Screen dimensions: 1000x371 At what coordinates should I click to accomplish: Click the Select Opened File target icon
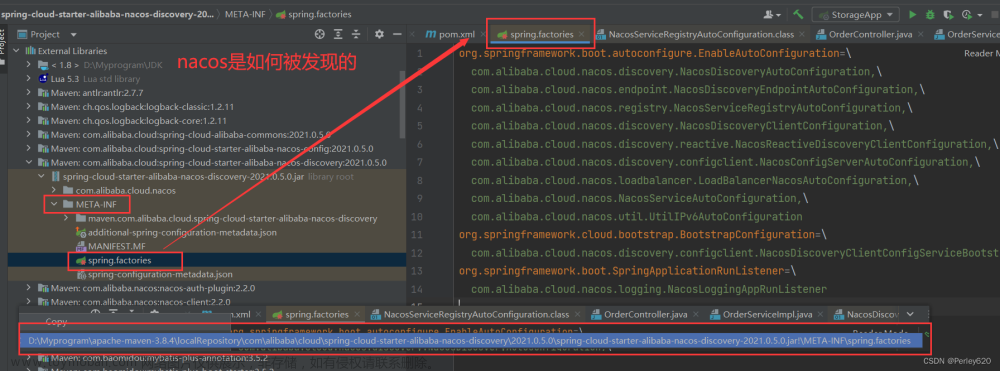point(320,34)
